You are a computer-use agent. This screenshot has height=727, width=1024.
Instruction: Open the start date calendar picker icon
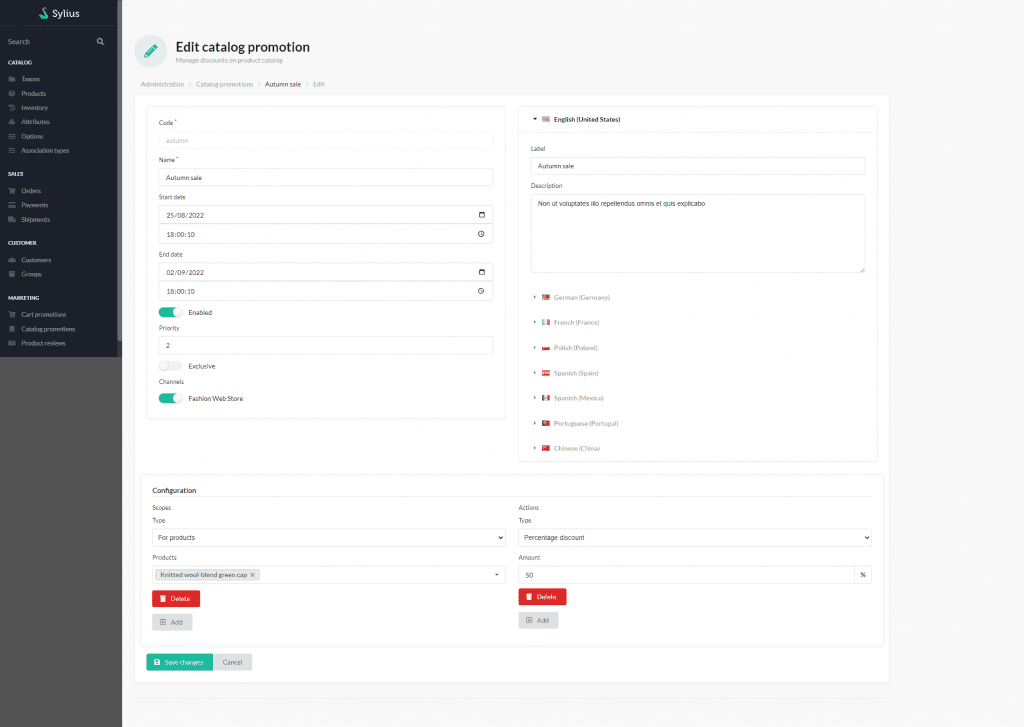[482, 215]
